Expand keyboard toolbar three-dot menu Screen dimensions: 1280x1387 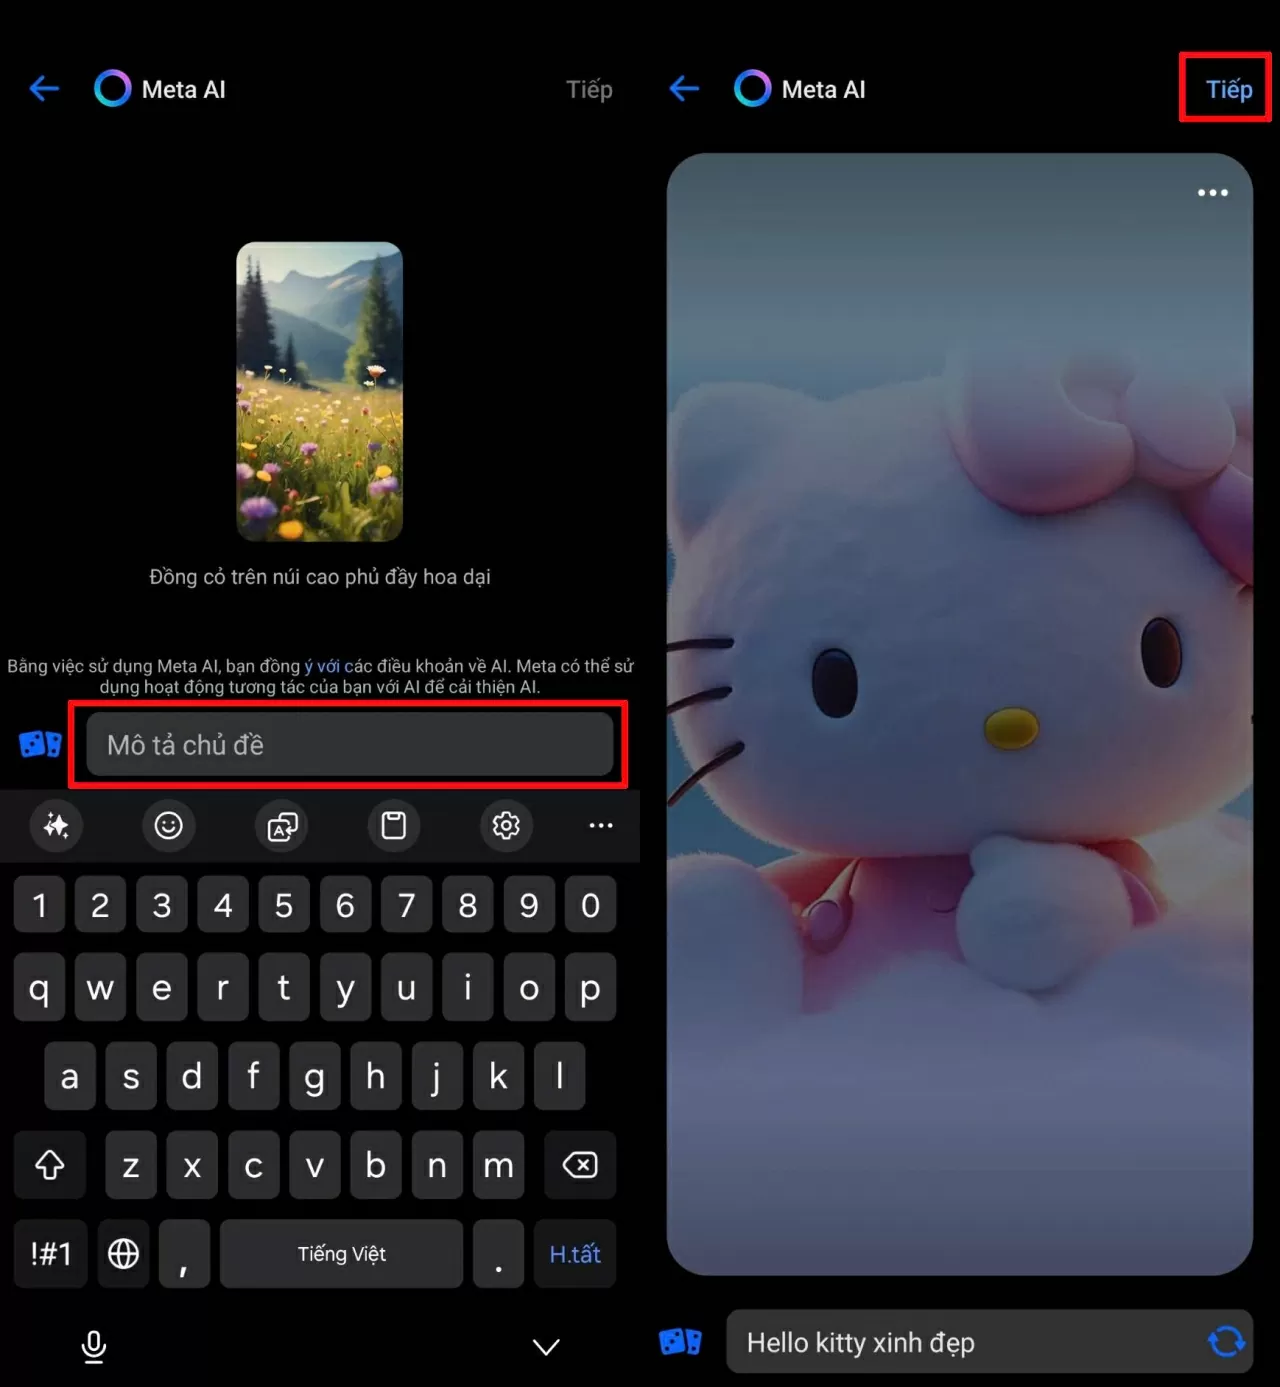point(601,825)
